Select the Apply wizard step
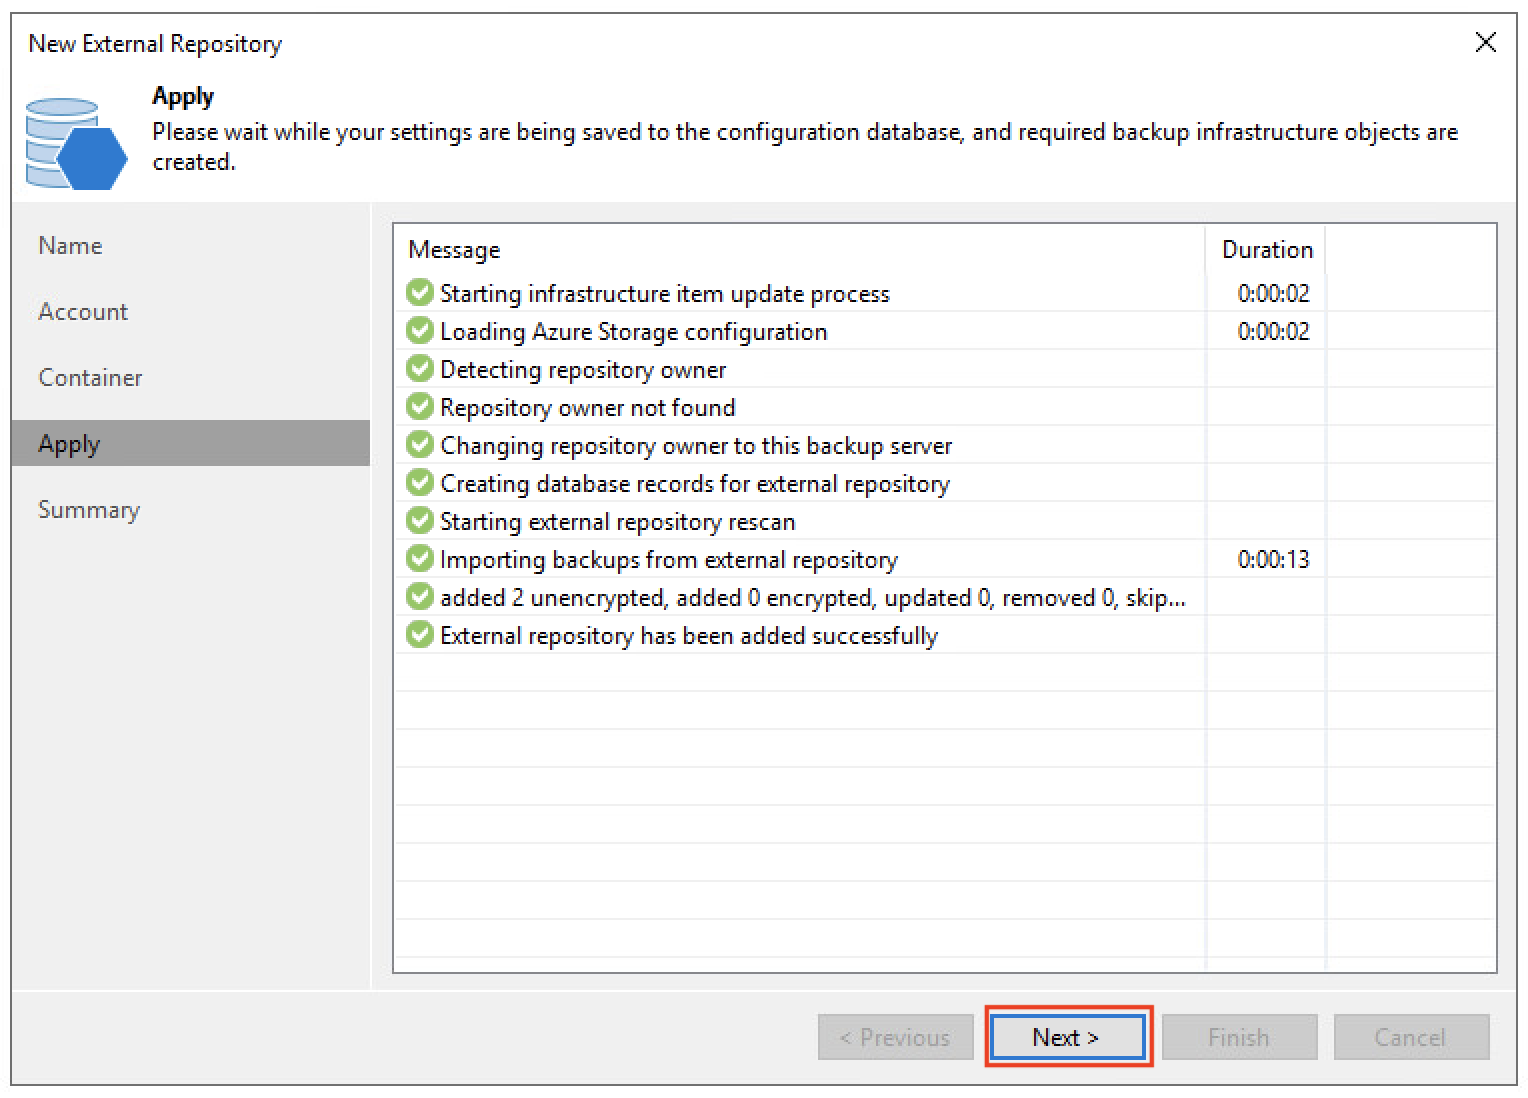The height and width of the screenshot is (1098, 1528). tap(190, 443)
